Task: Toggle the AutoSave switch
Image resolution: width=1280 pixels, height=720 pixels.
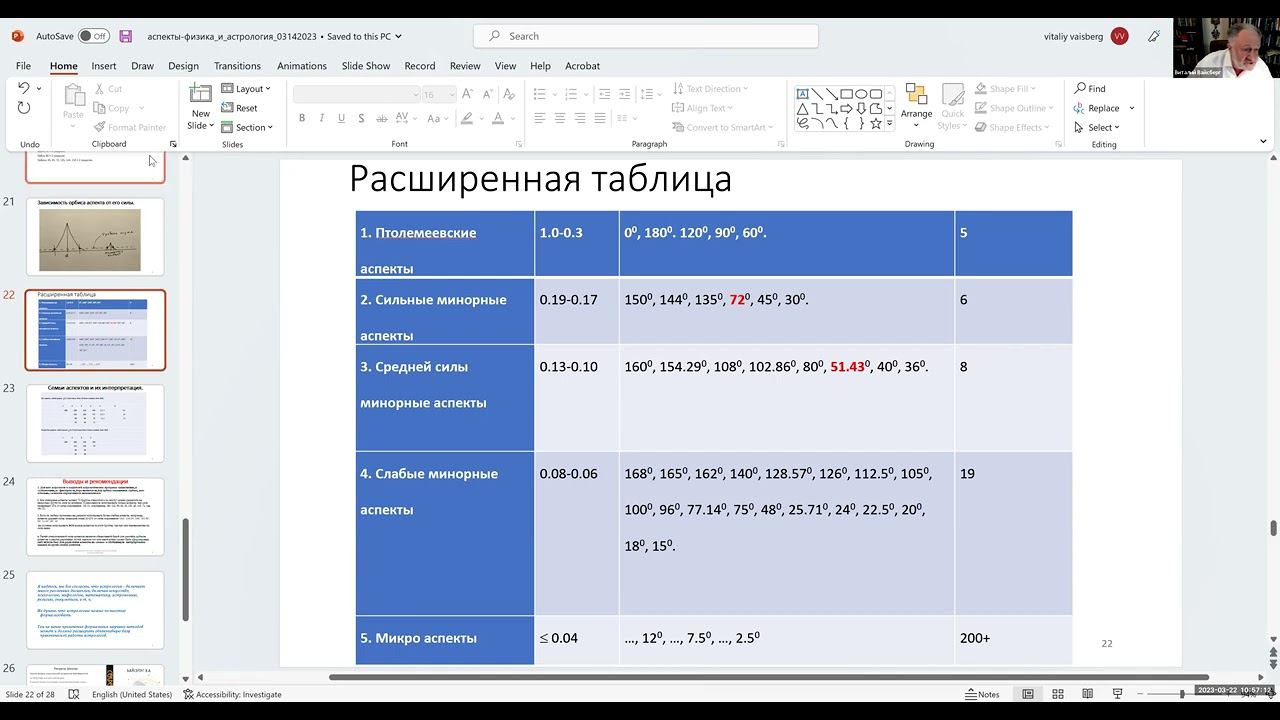Action: (93, 36)
